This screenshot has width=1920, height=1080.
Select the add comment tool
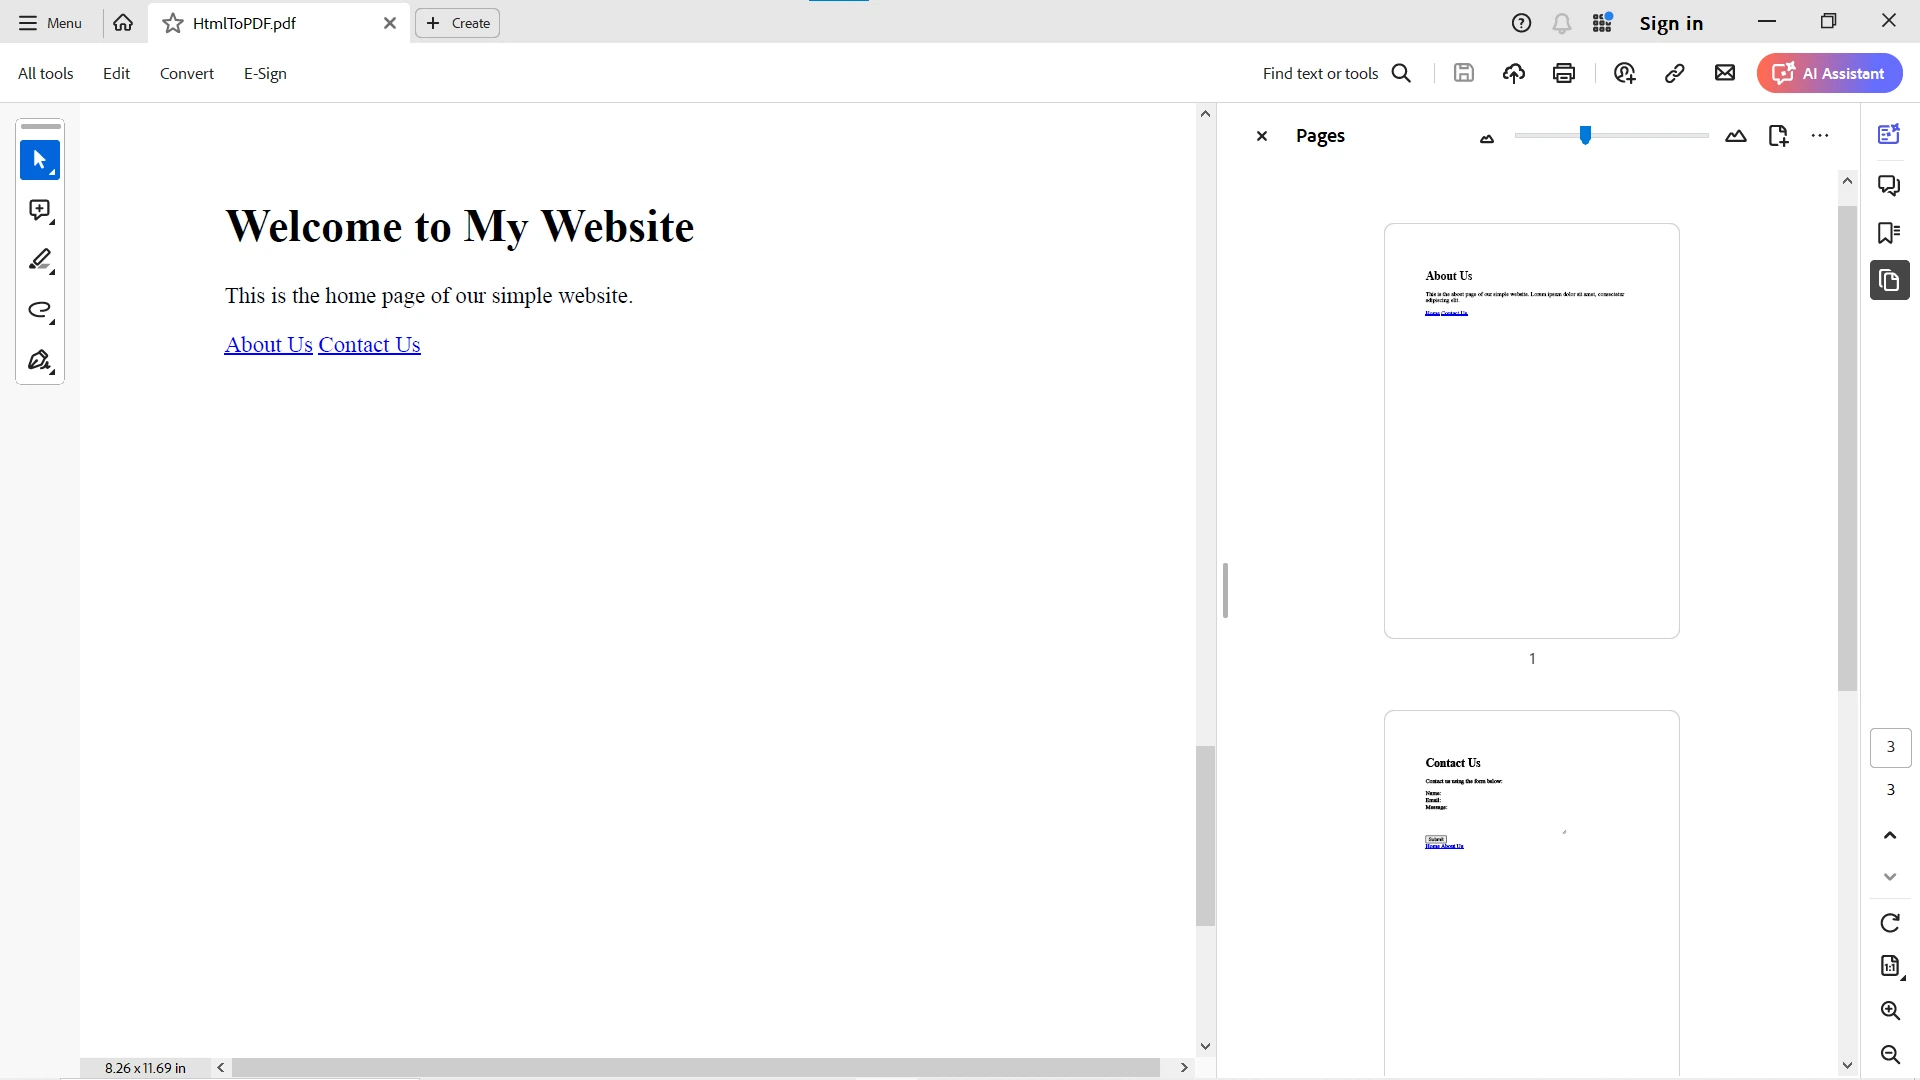(40, 210)
